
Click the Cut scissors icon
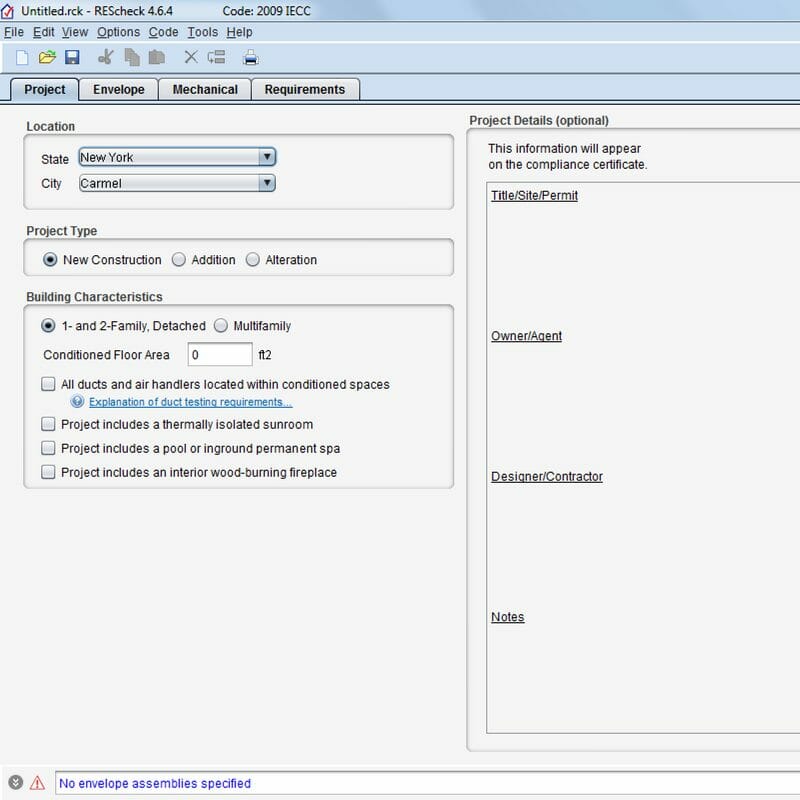[x=106, y=57]
